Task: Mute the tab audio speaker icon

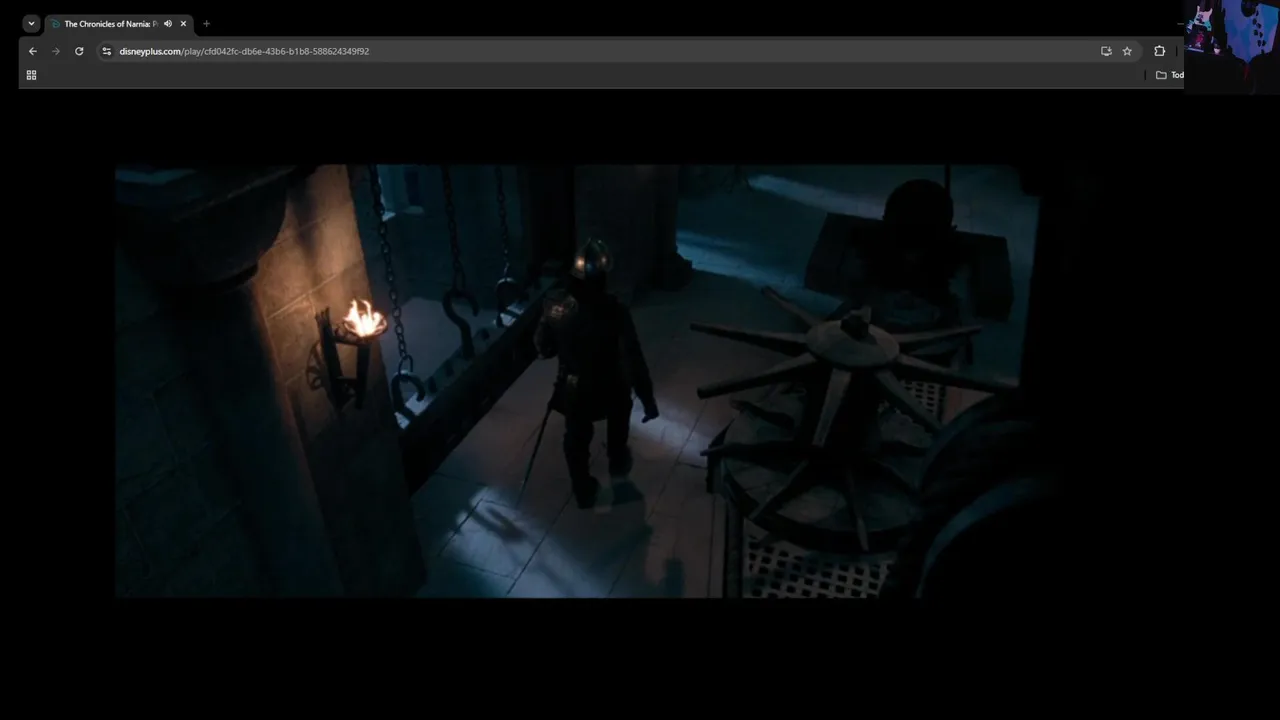Action: [168, 24]
